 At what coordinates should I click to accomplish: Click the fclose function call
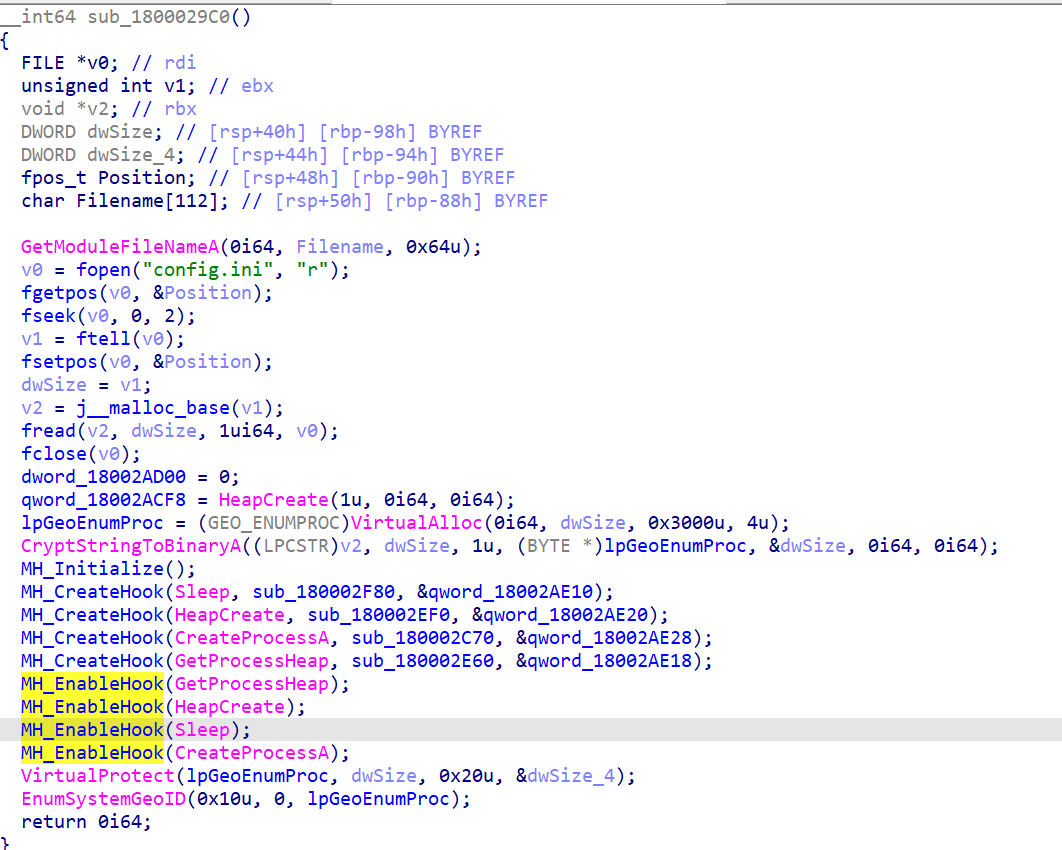pos(49,454)
